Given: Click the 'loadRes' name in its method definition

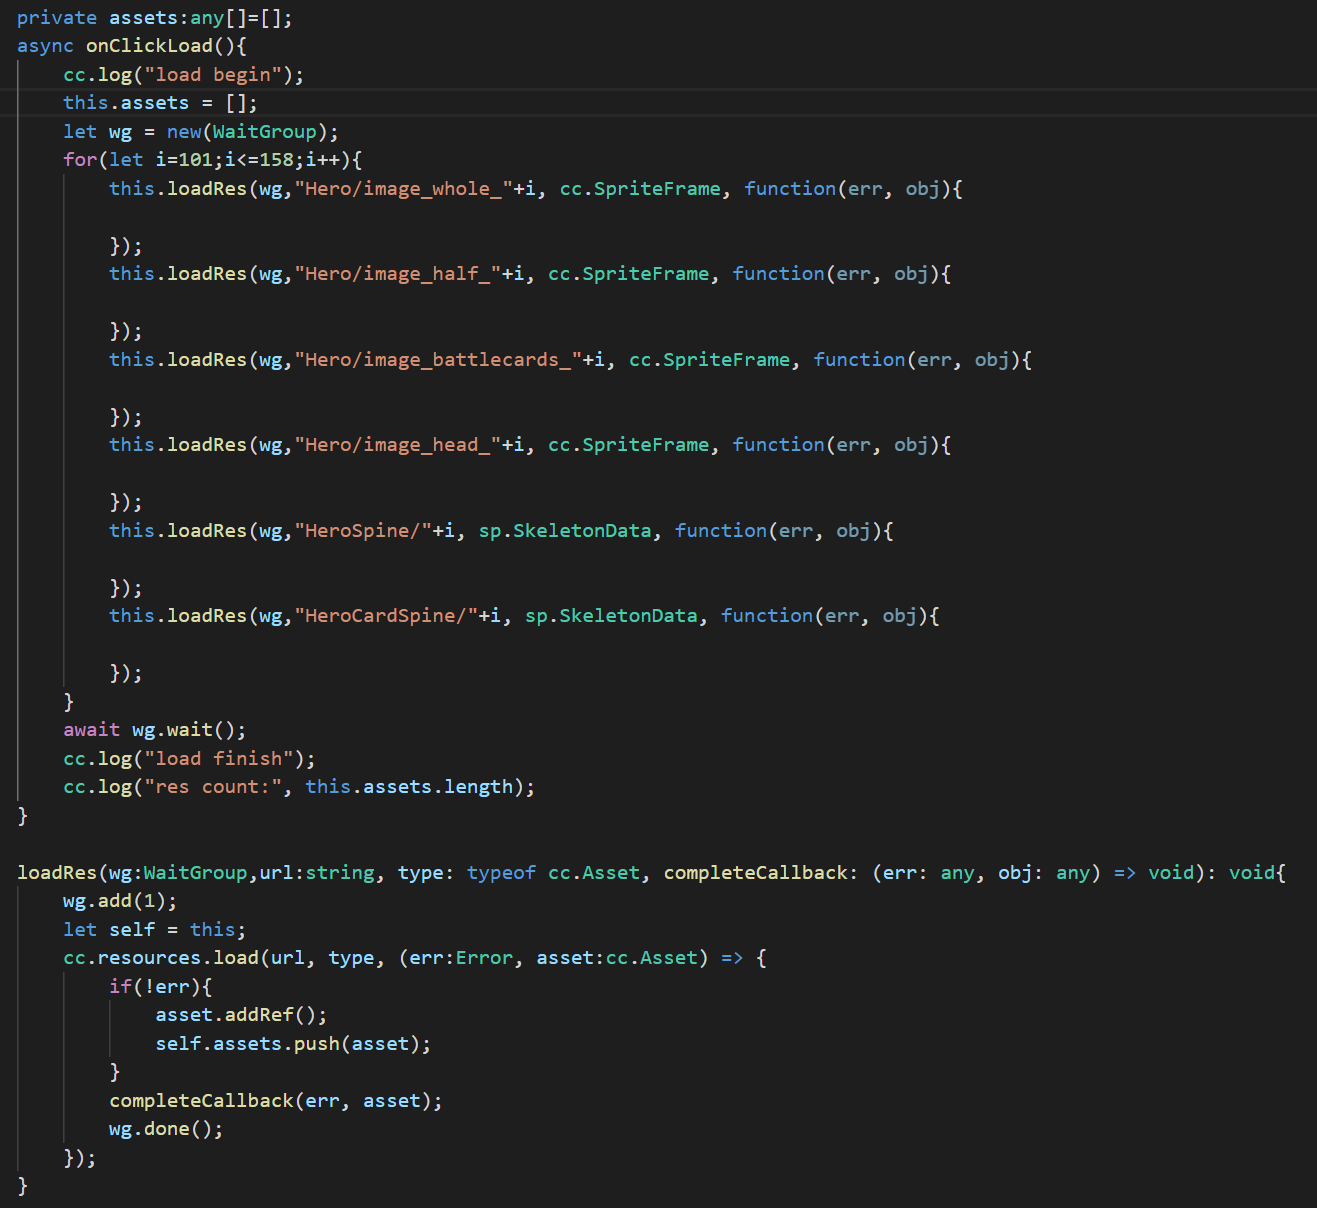Looking at the screenshot, I should (x=57, y=873).
